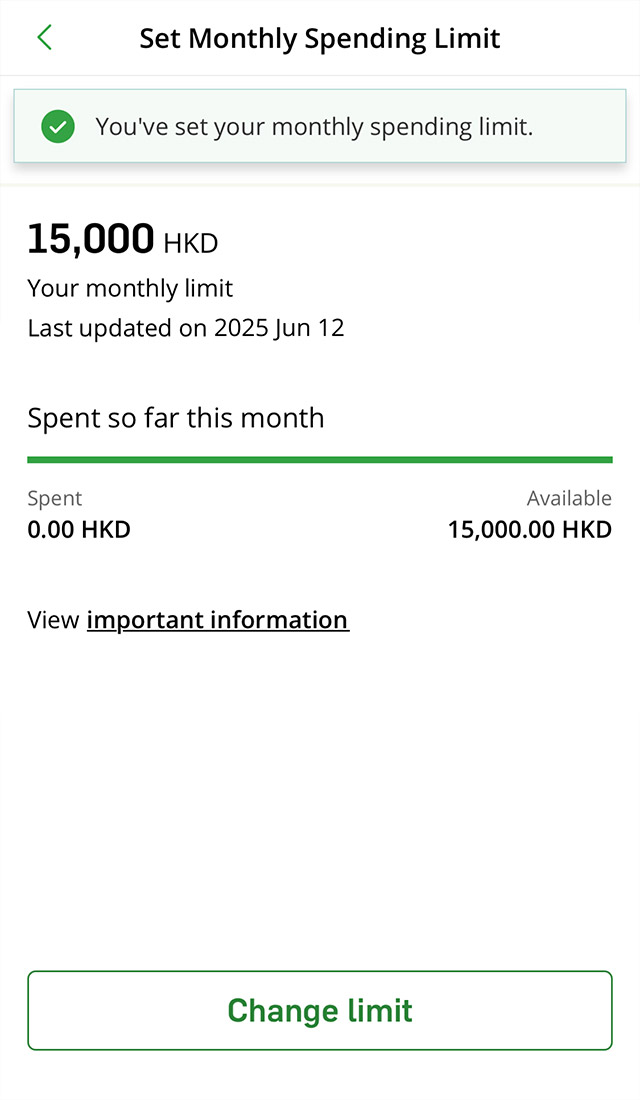Tap the Set Monthly Spending Limit title
Screen dimensions: 640x1100
pos(320,39)
